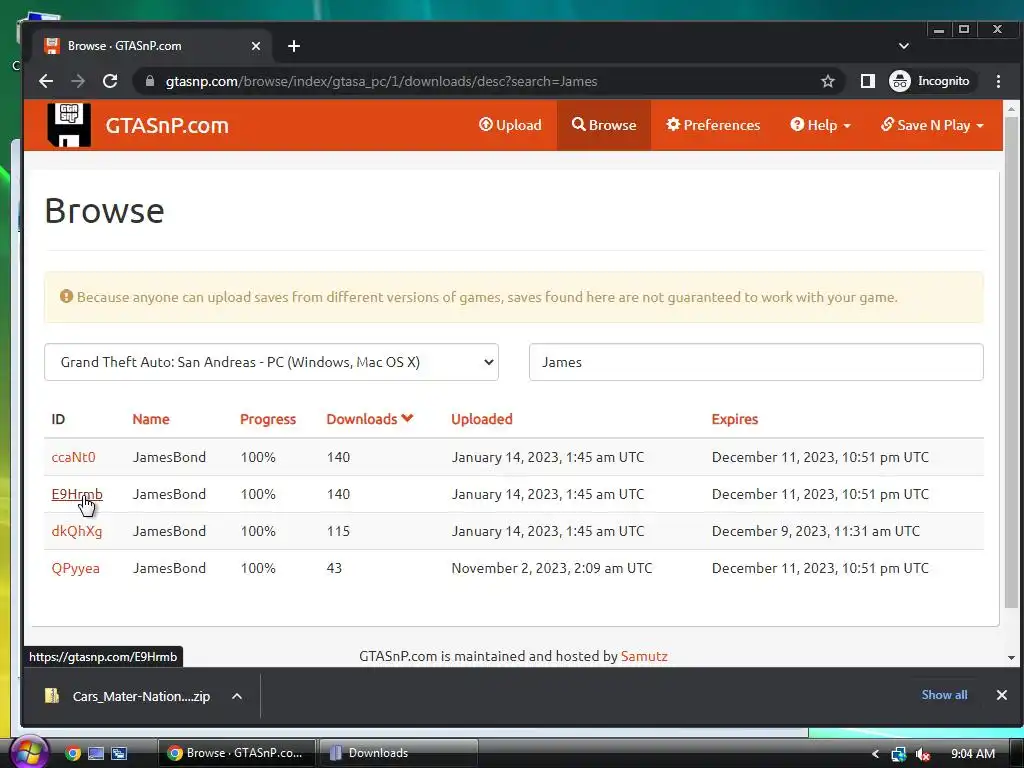Sort the table by Progress
The height and width of the screenshot is (768, 1024).
click(x=268, y=419)
